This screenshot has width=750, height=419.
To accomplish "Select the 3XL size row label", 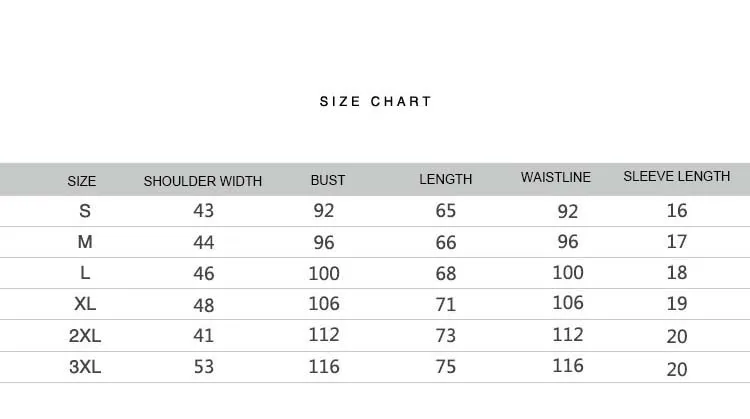I will click(x=85, y=367).
